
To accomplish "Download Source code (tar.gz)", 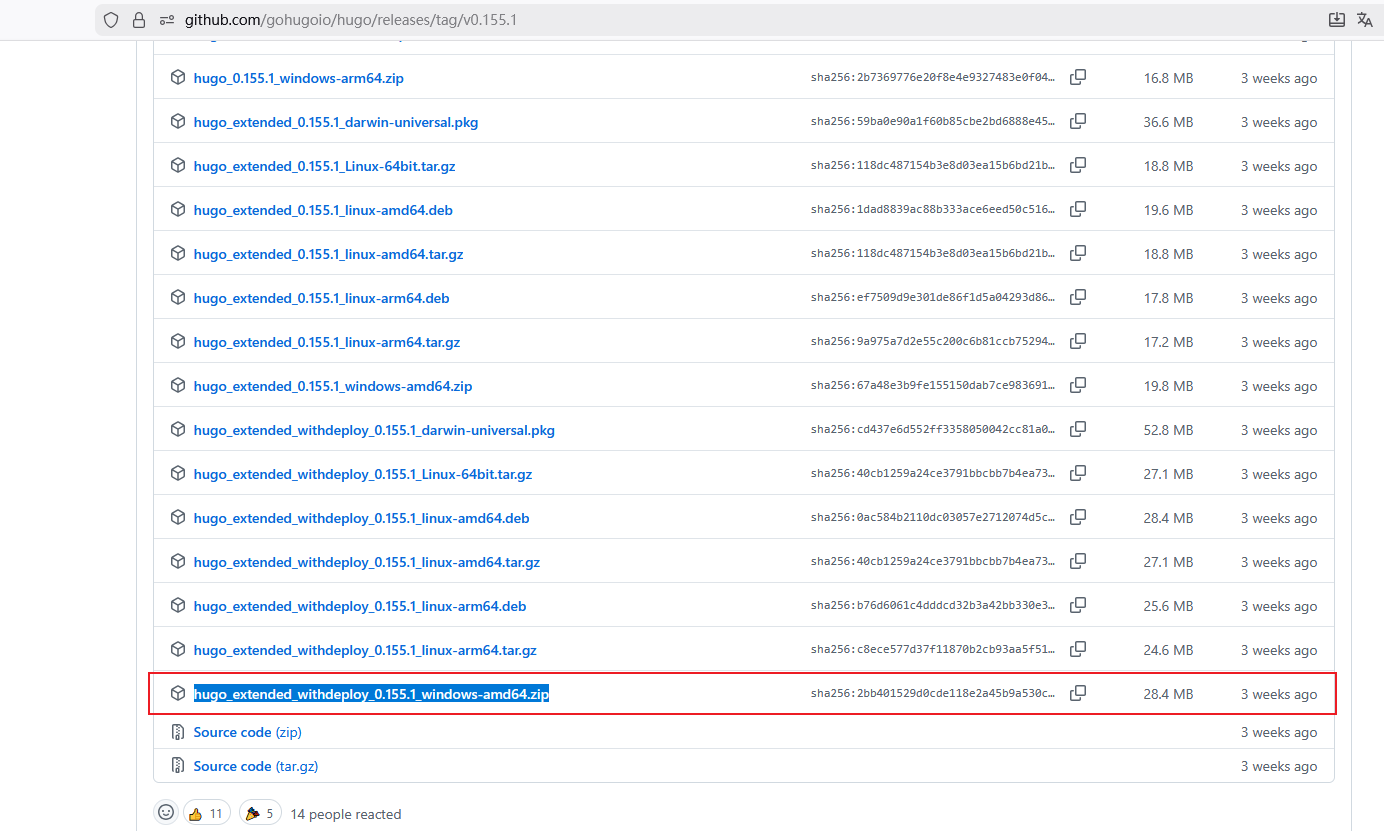I will coord(255,766).
